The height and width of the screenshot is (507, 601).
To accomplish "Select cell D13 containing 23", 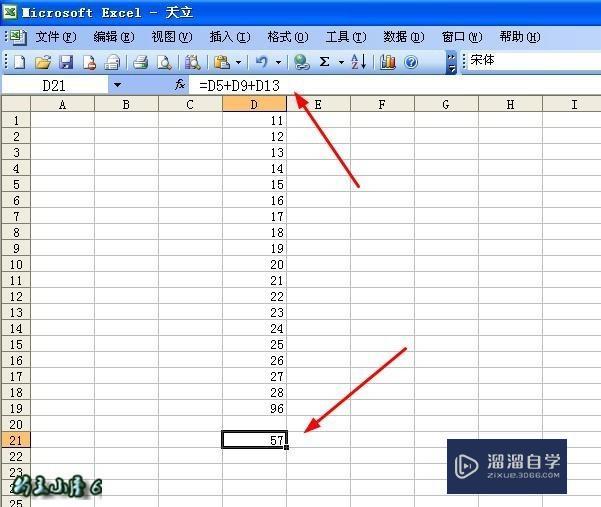I will [254, 312].
